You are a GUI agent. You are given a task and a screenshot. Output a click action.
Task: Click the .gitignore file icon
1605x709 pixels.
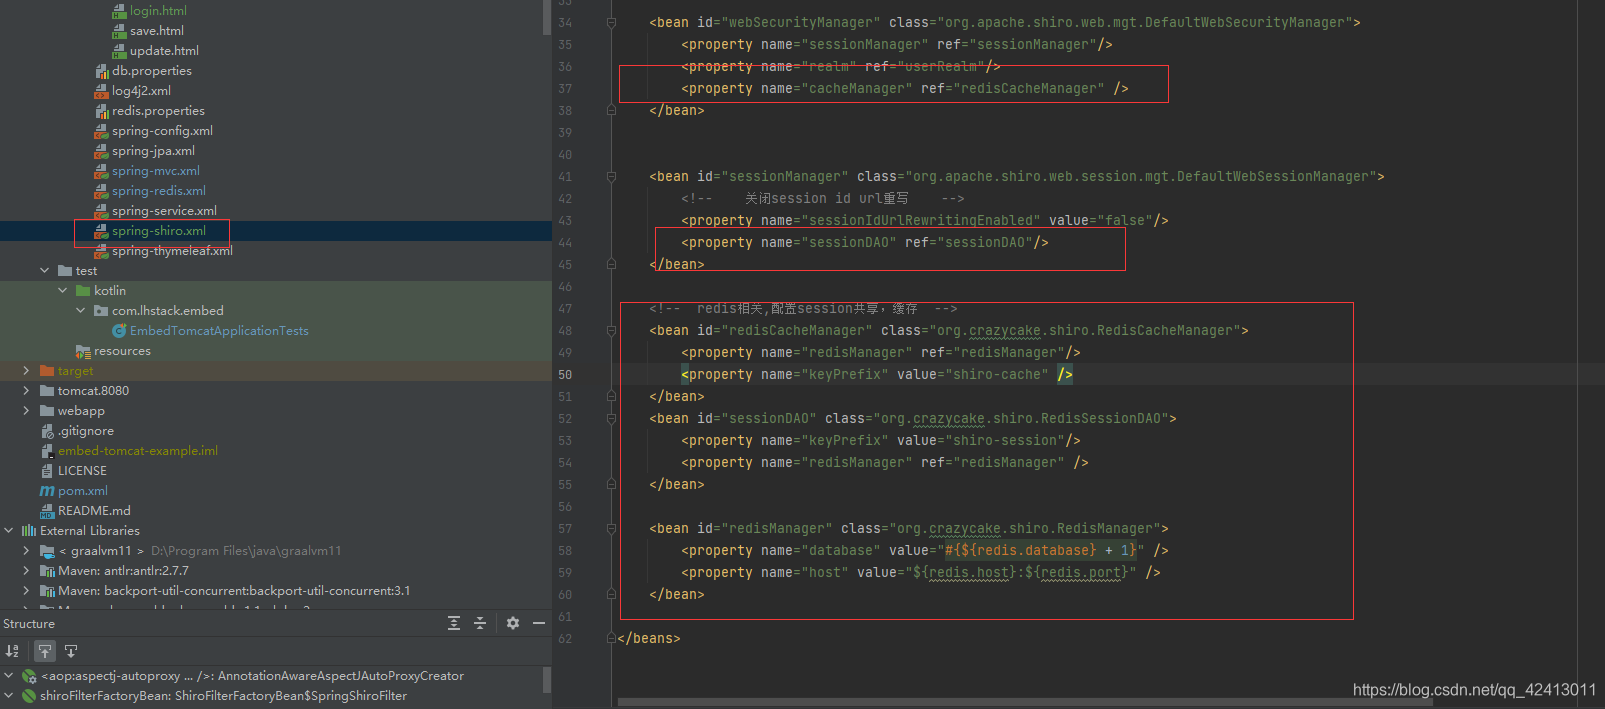(47, 431)
